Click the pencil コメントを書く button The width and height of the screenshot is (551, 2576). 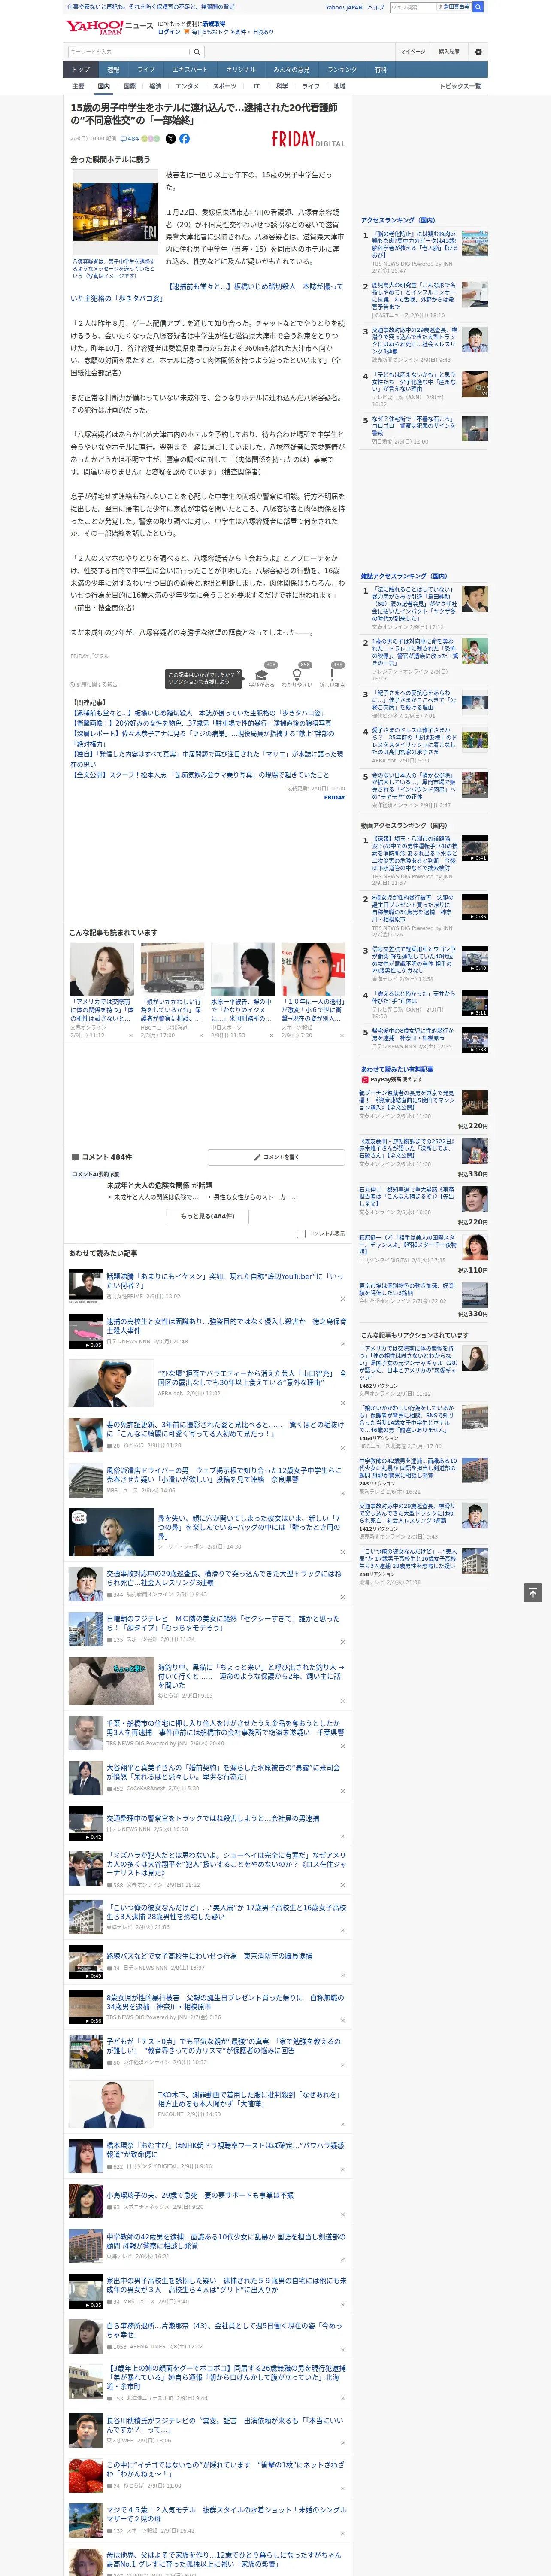276,1157
